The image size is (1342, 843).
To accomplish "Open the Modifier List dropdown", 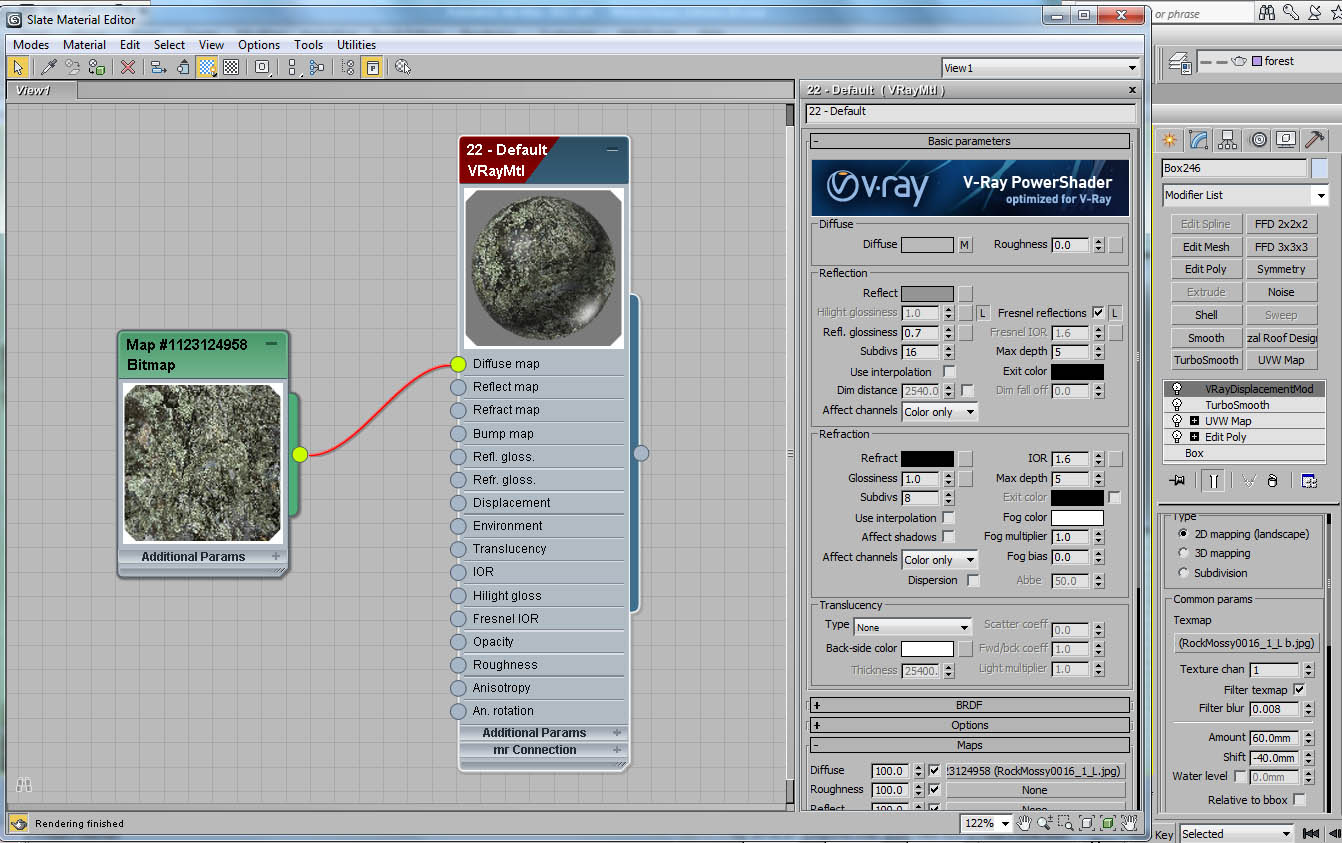I will click(1245, 195).
